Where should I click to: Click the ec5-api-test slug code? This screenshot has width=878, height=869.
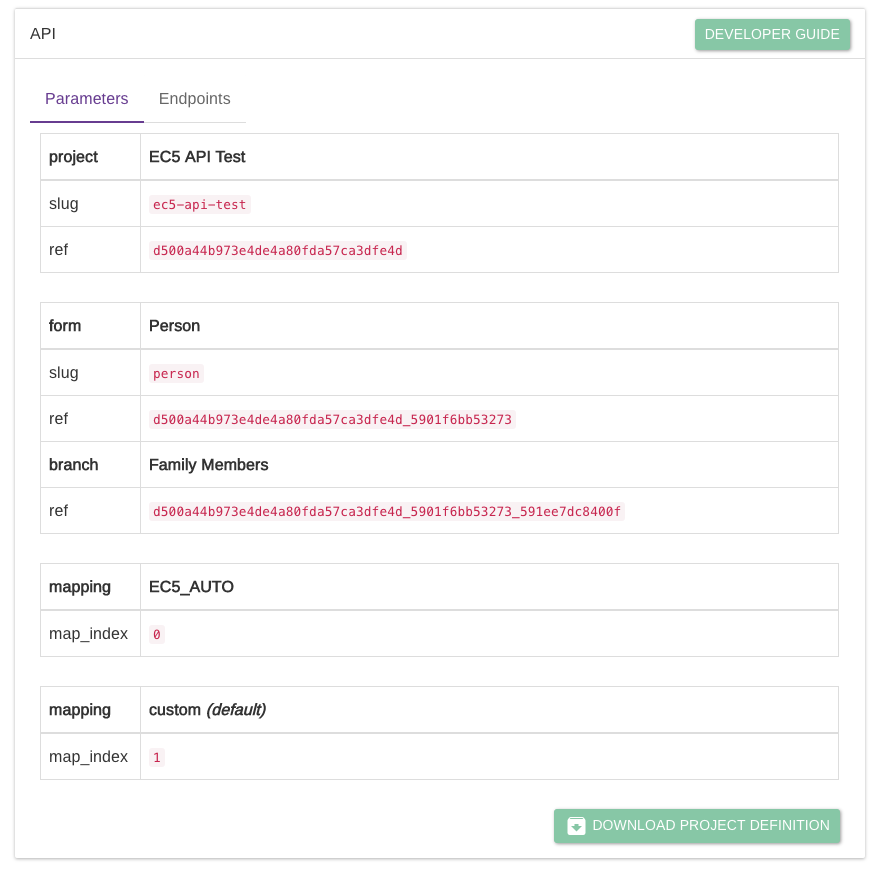[x=199, y=205]
